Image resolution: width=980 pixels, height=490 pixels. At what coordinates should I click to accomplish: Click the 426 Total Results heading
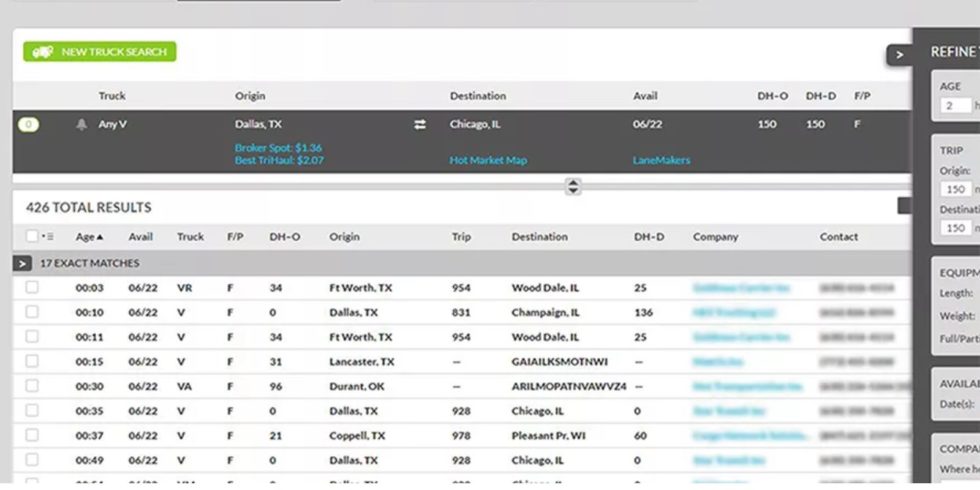point(89,208)
